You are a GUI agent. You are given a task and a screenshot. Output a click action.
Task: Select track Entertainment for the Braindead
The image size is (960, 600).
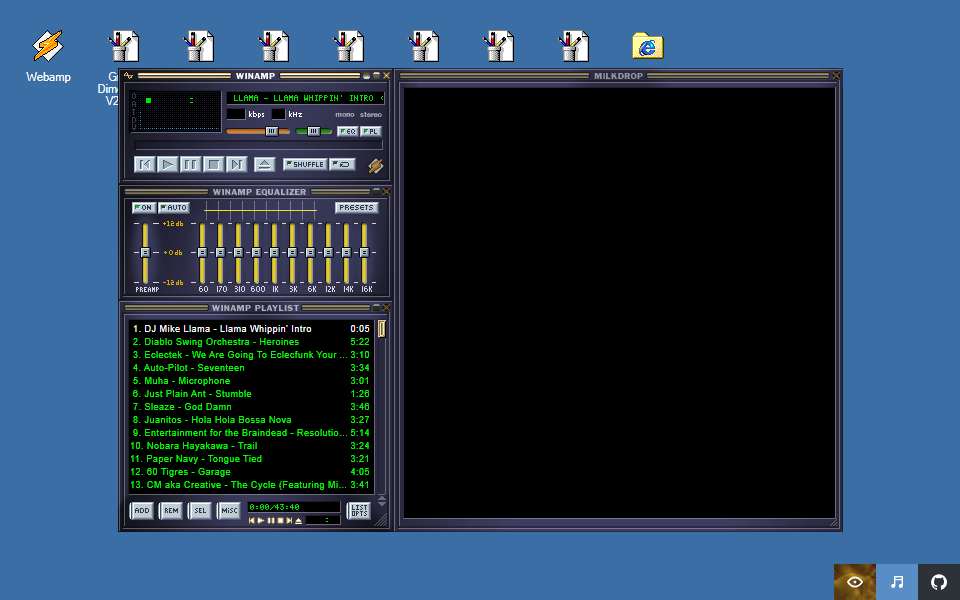(x=251, y=433)
